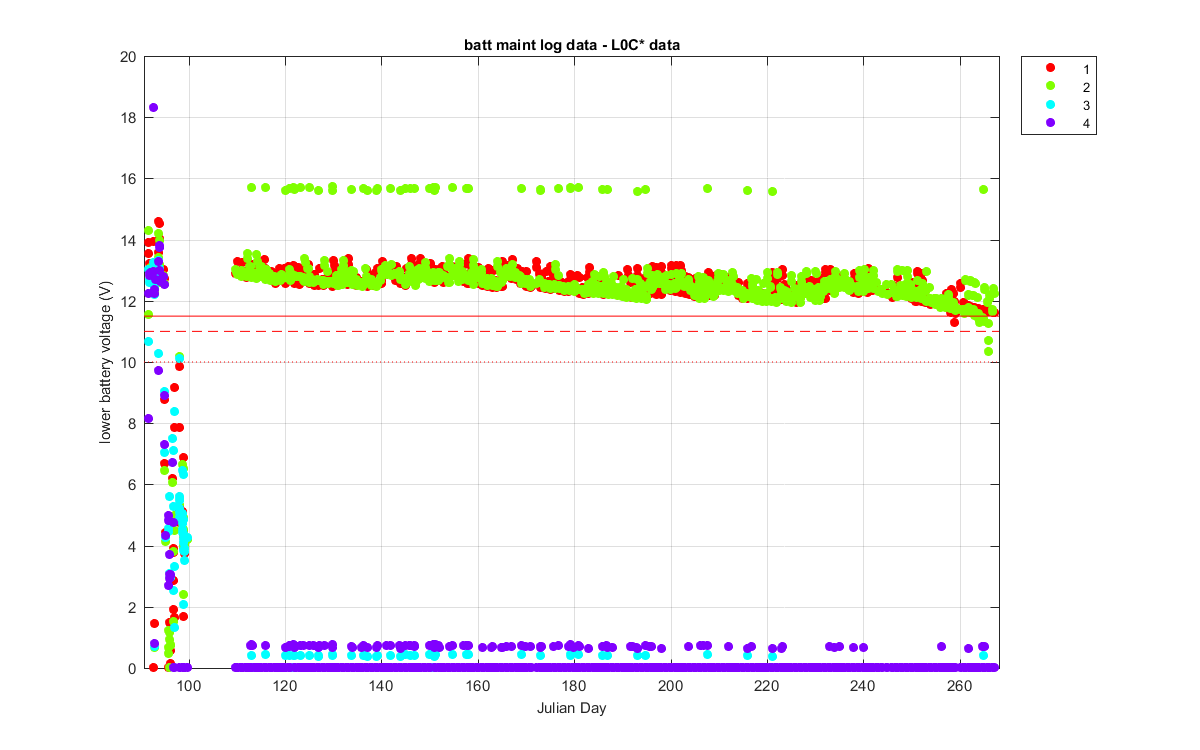The image size is (1200, 750).
Task: Select legend label 1
Action: [1084, 67]
